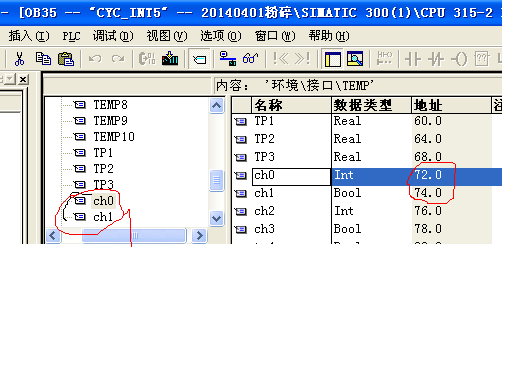
Task: Click the 数据类型 column header
Action: pyautogui.click(x=371, y=106)
